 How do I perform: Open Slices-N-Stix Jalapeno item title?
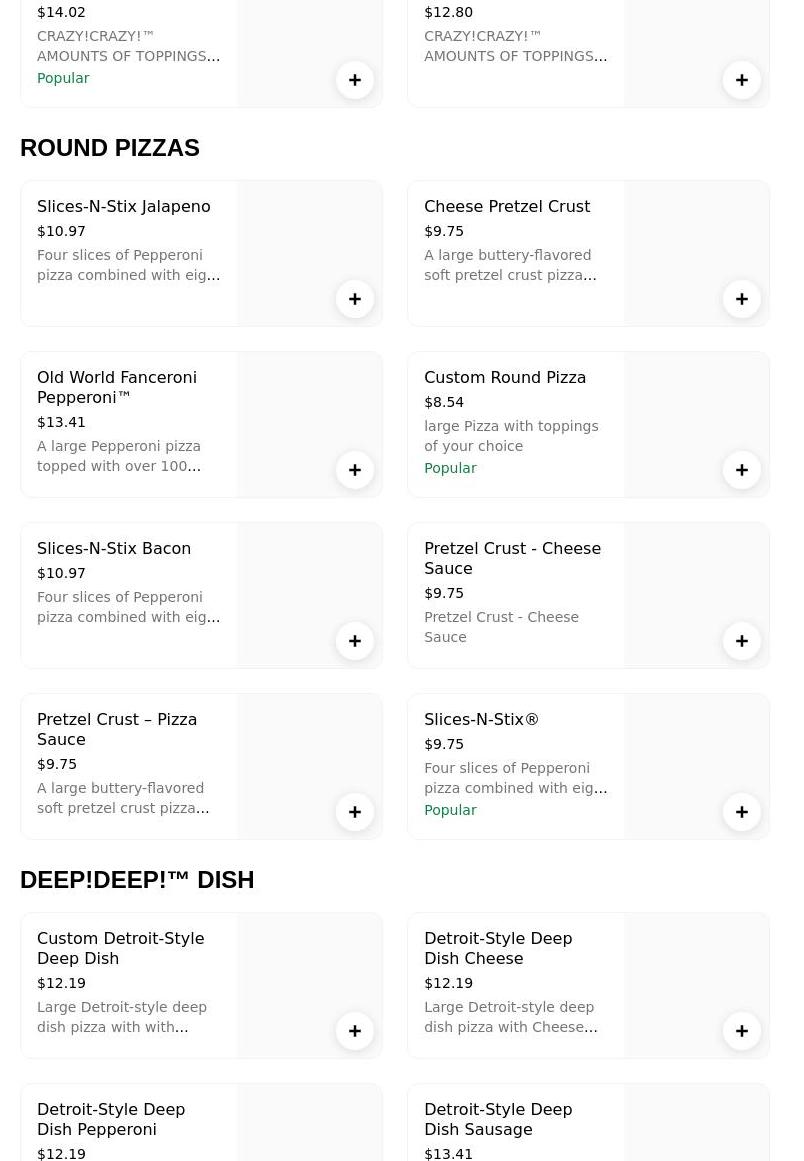[124, 207]
